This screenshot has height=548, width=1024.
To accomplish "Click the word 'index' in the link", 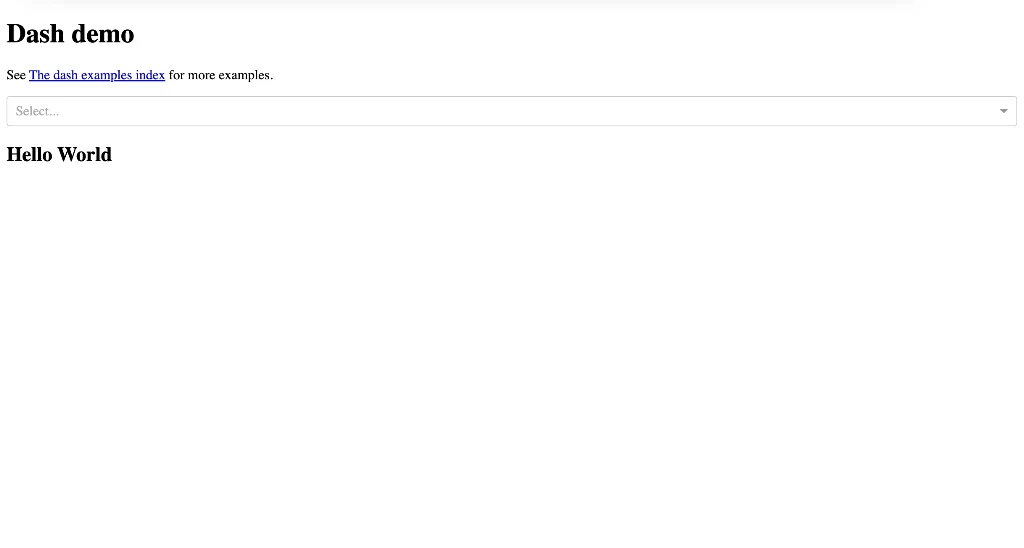I will pyautogui.click(x=151, y=75).
